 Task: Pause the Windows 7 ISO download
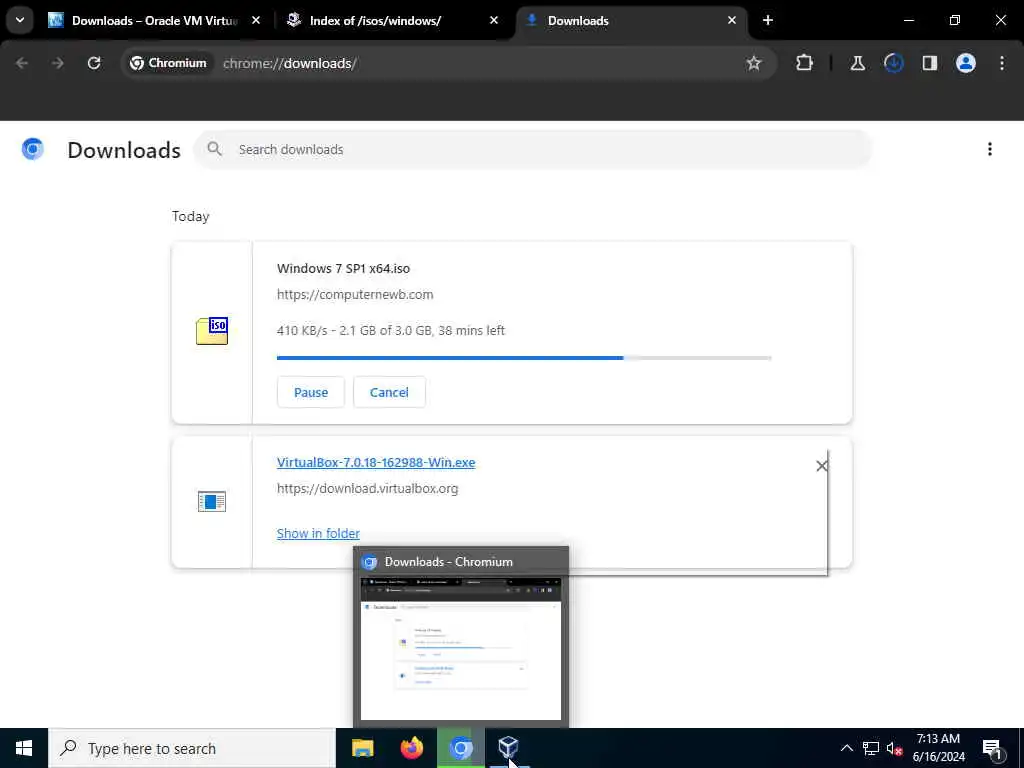[311, 392]
